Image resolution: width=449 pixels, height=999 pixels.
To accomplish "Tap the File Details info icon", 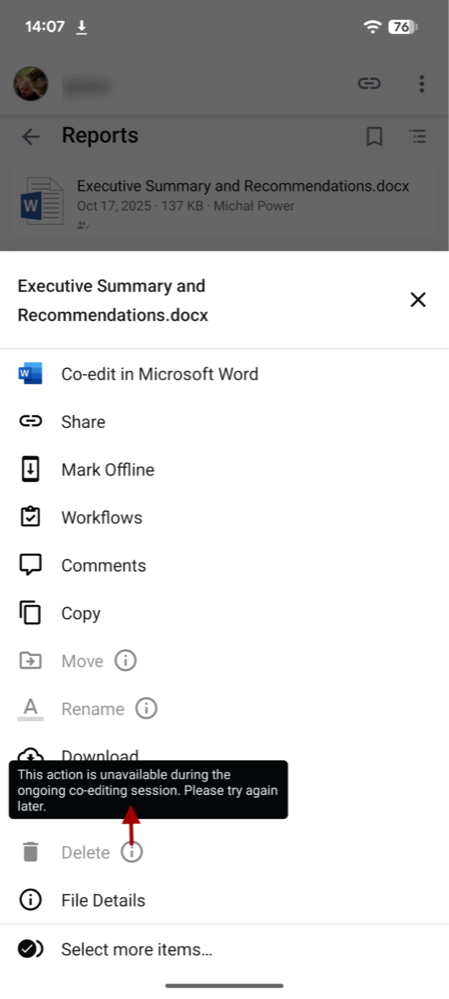I will (x=31, y=900).
